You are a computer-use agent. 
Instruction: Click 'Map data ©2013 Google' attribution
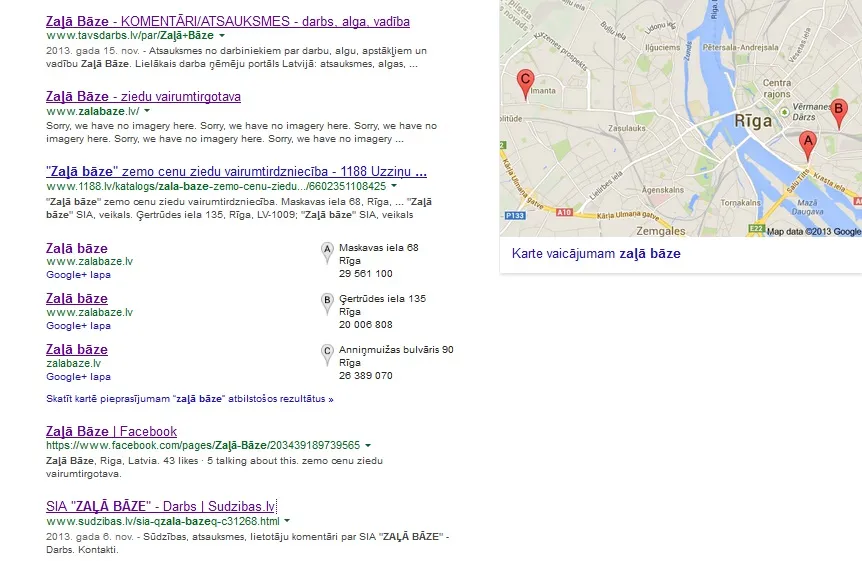click(814, 232)
